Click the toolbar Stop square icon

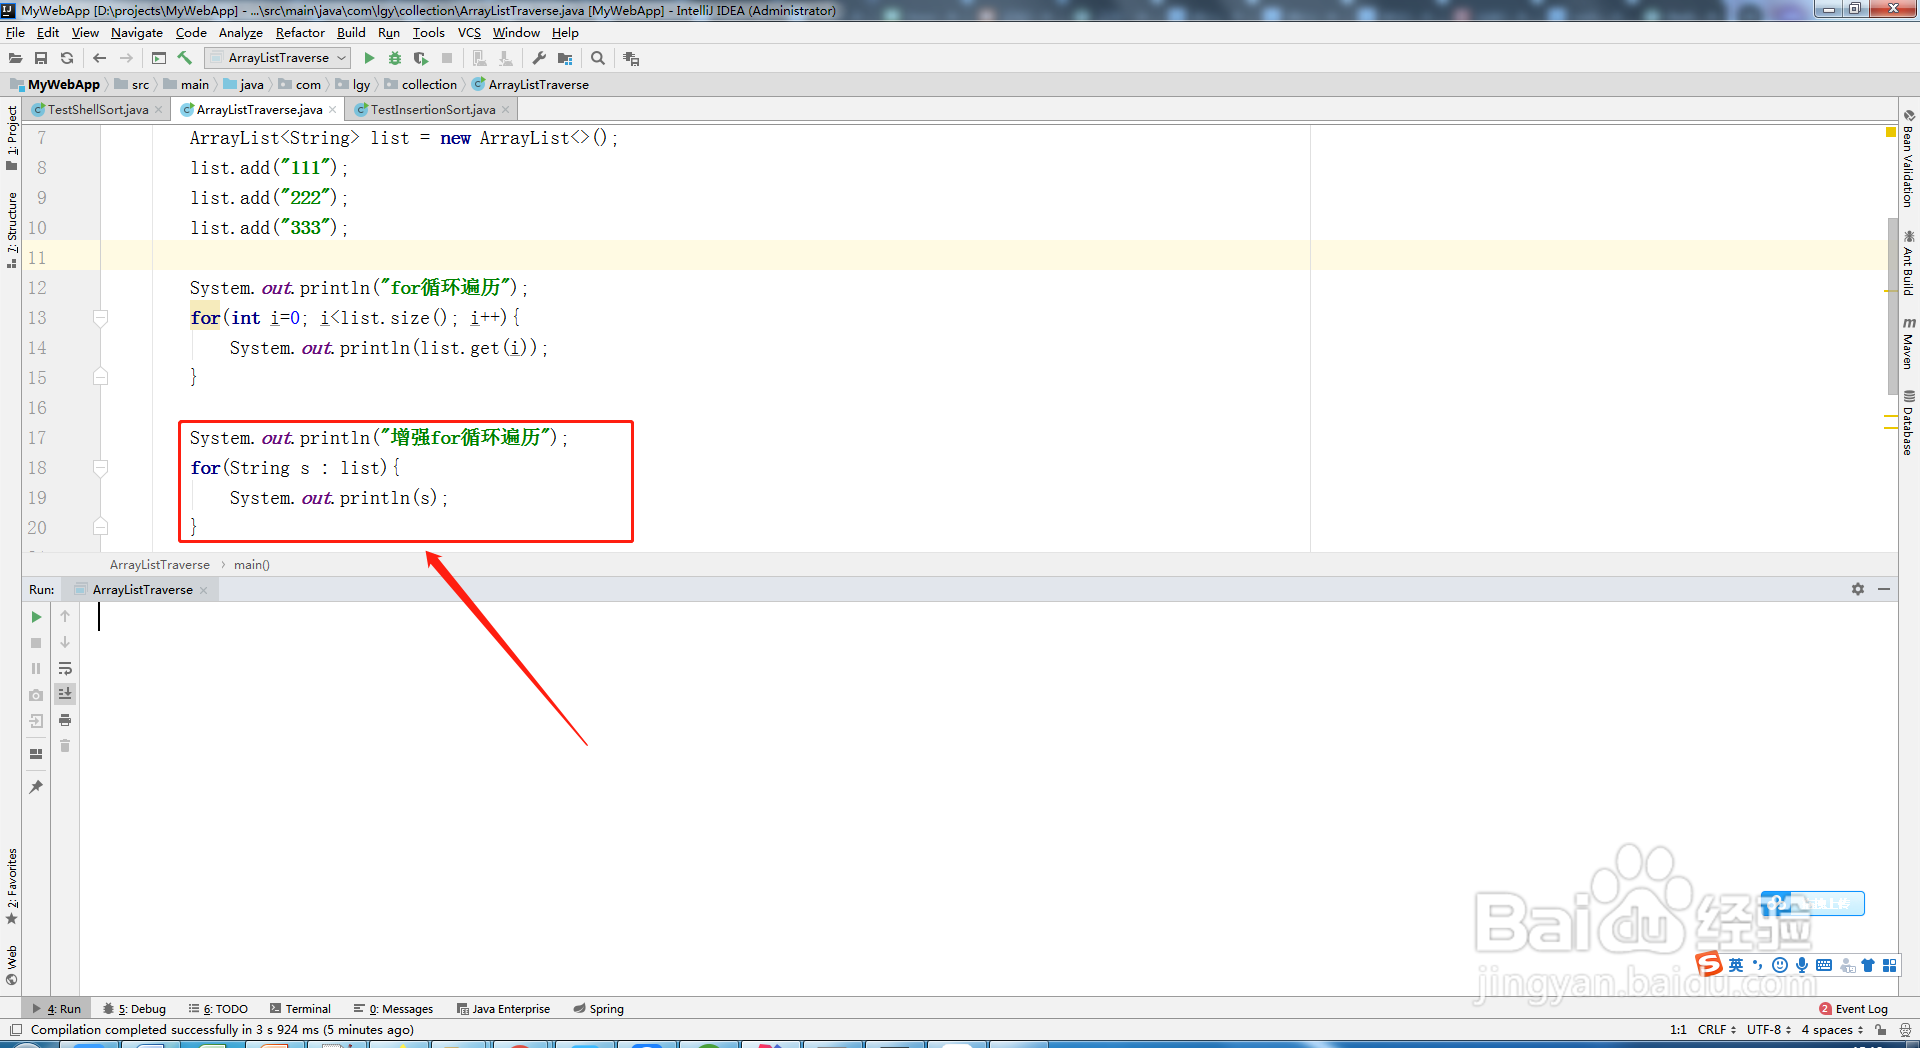[447, 58]
